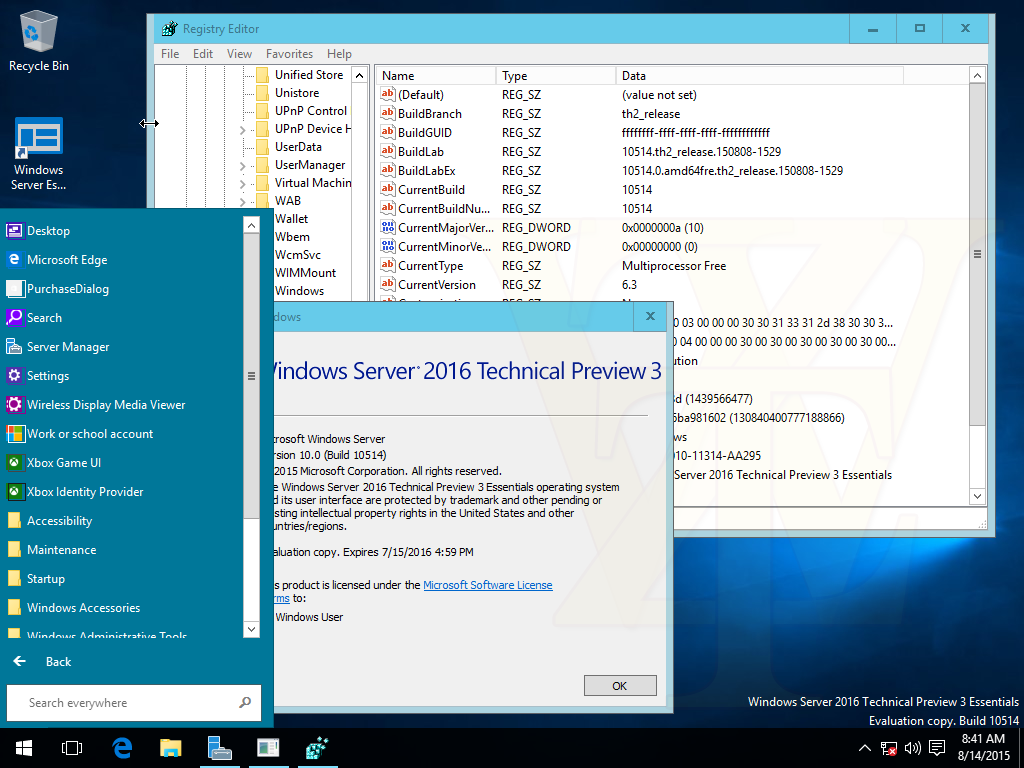The width and height of the screenshot is (1024, 768).
Task: Click the search magnifier in Start menu
Action: (245, 703)
